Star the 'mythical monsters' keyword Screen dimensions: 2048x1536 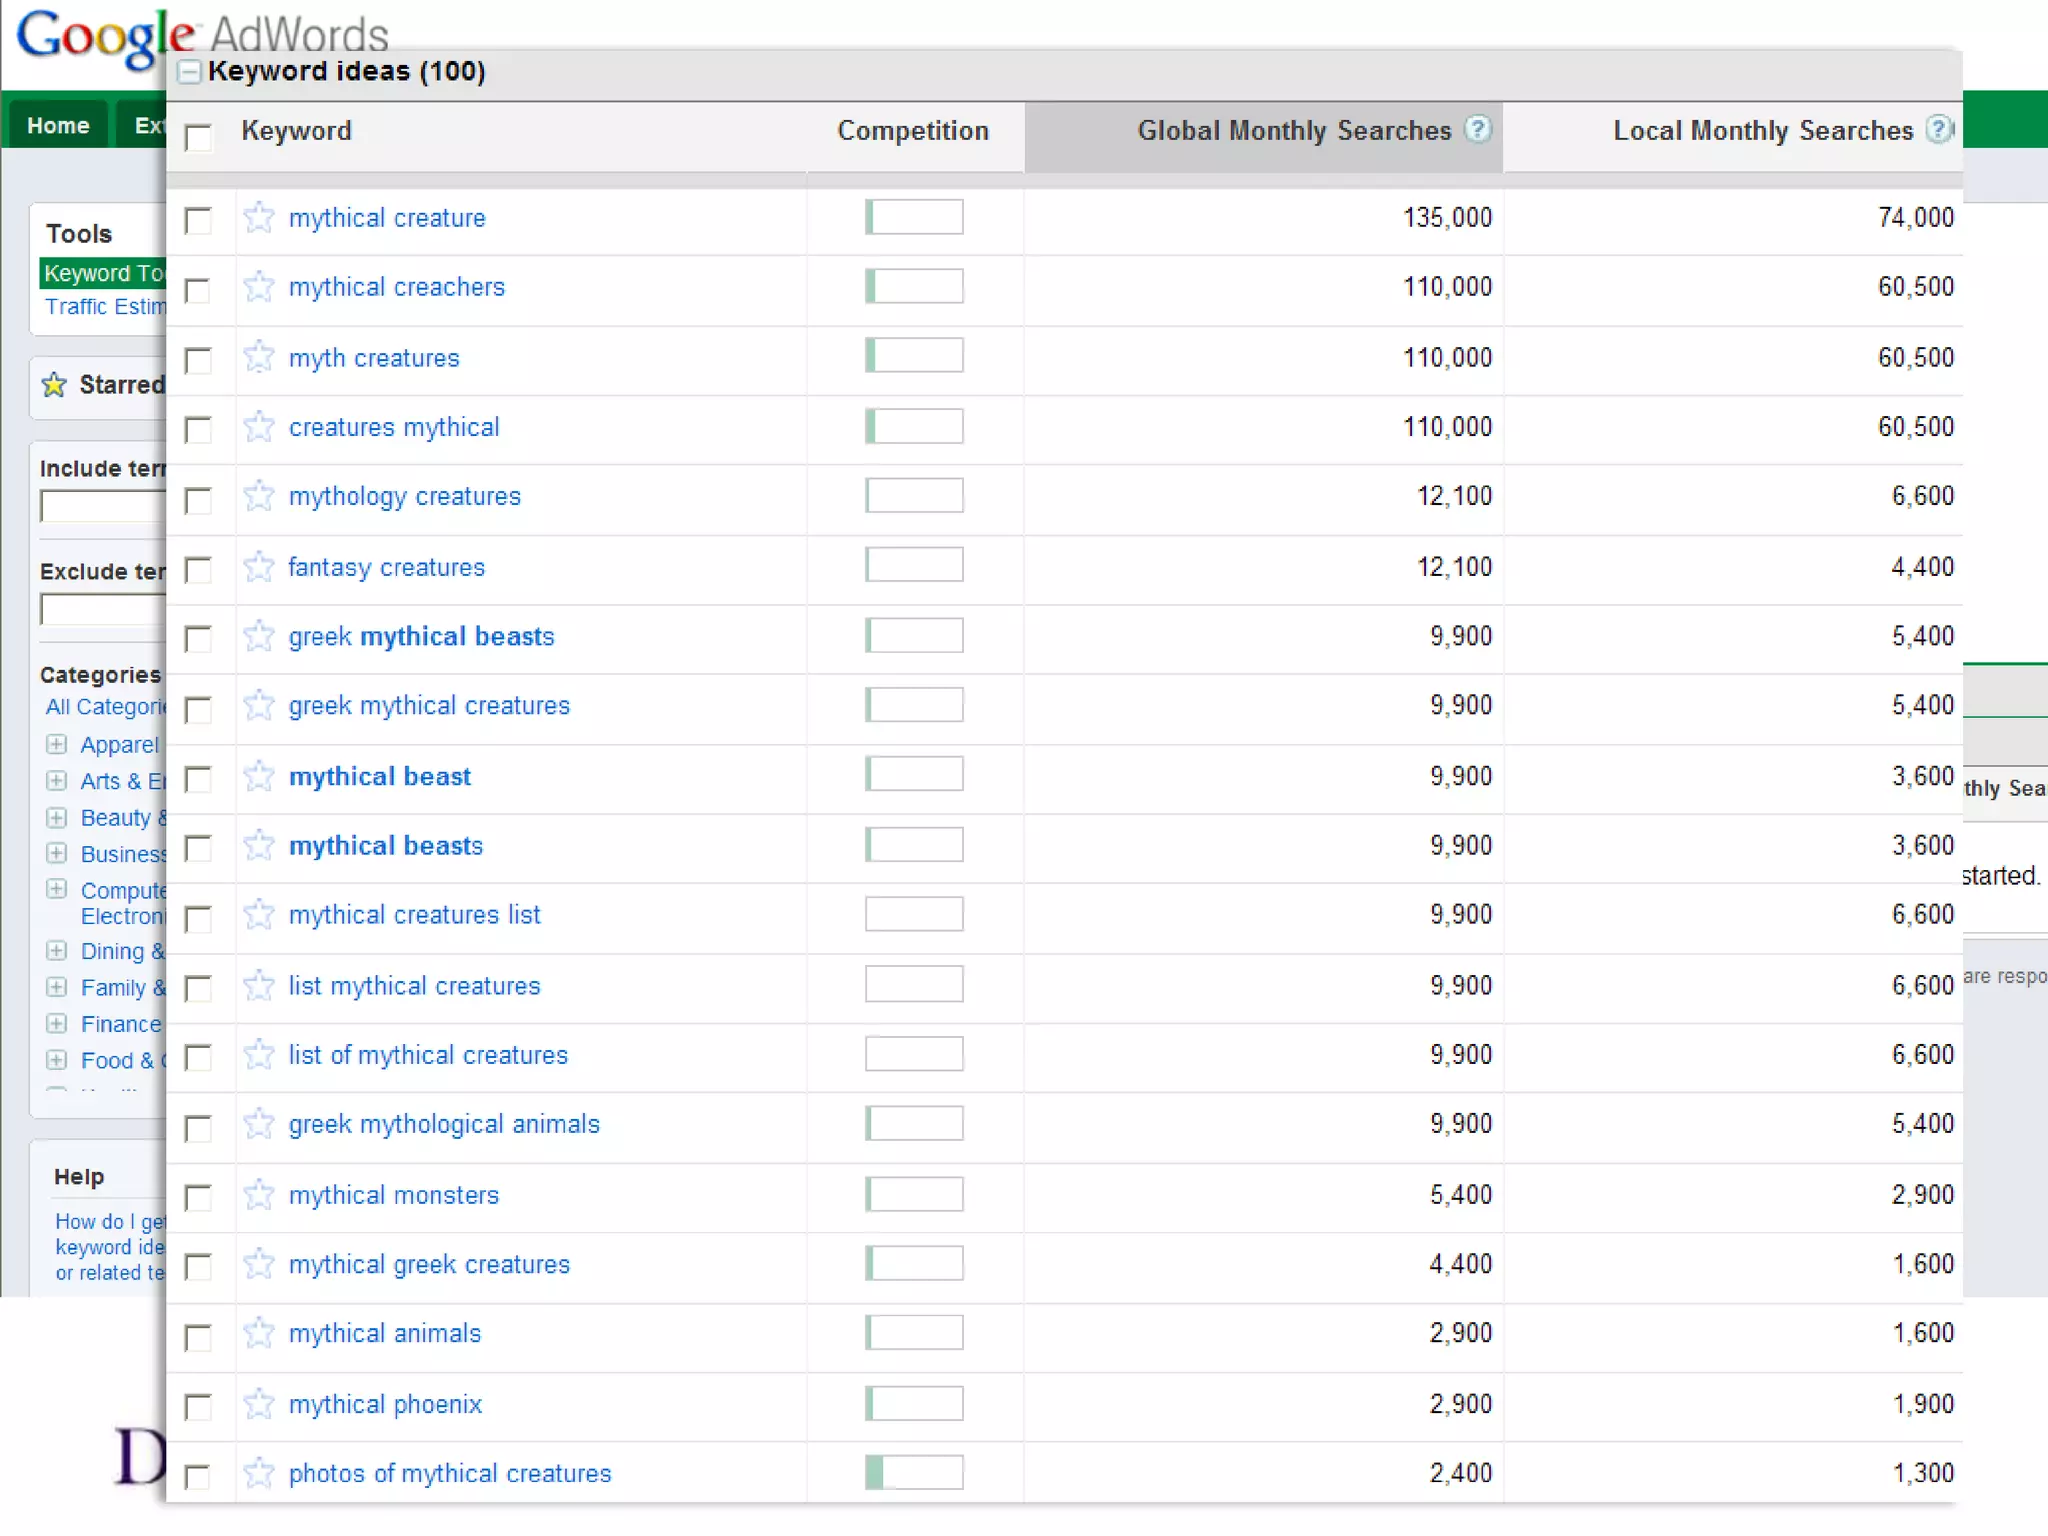tap(259, 1195)
